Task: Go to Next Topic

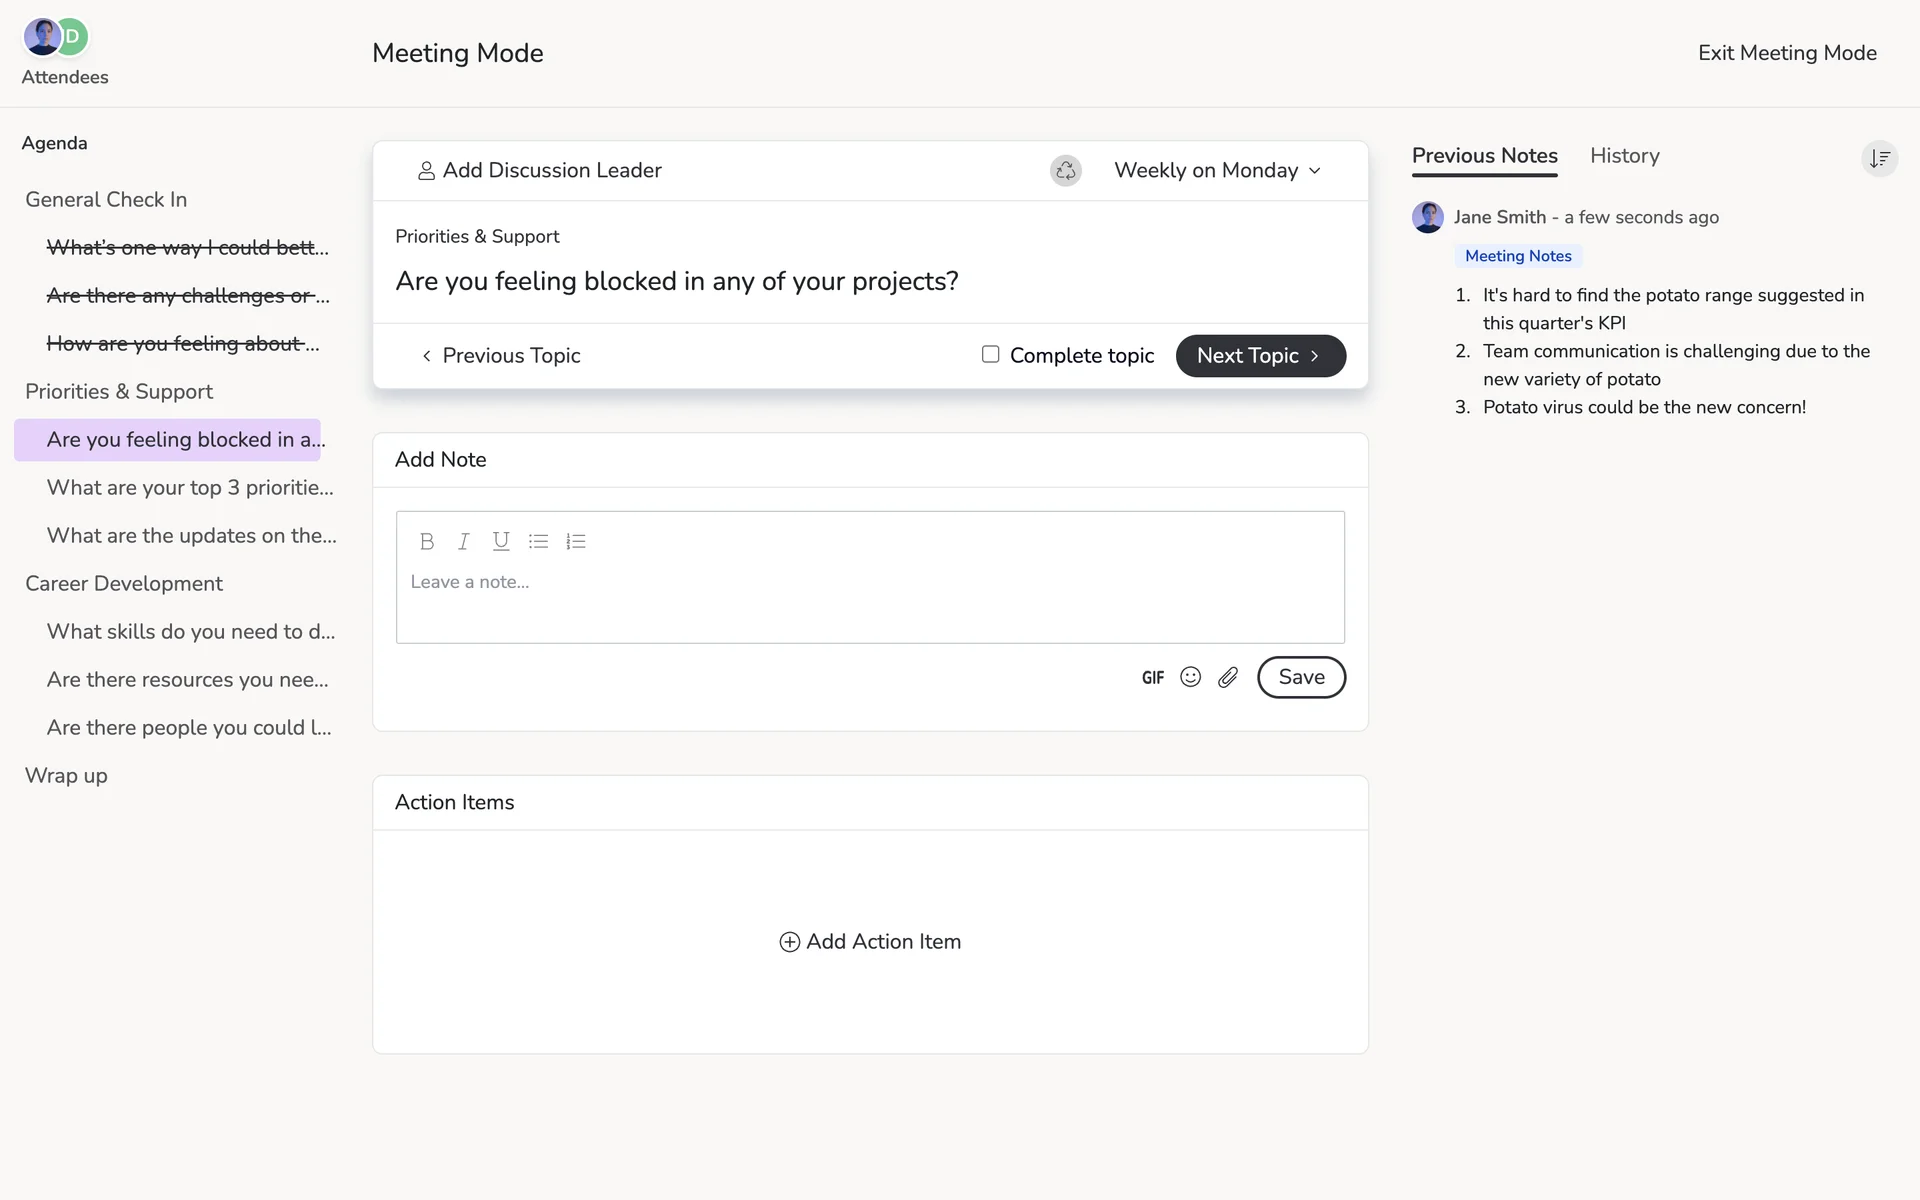Action: 1260,356
